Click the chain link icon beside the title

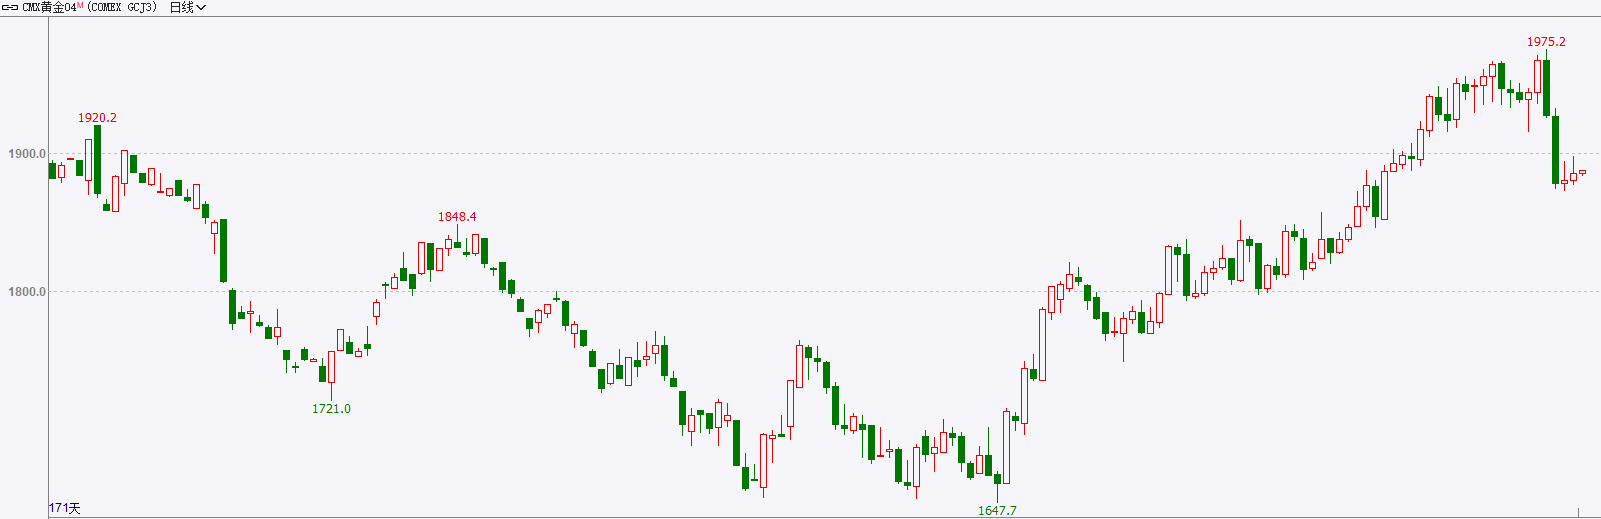coord(10,7)
